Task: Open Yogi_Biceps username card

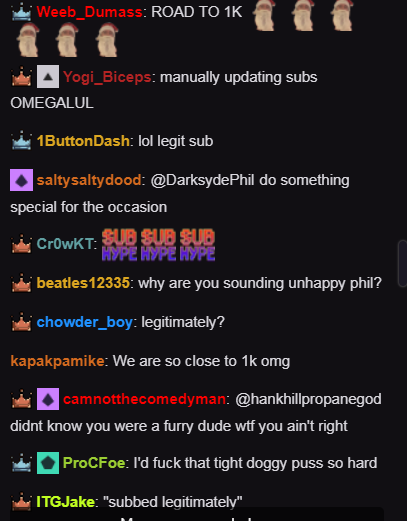Action: point(107,77)
